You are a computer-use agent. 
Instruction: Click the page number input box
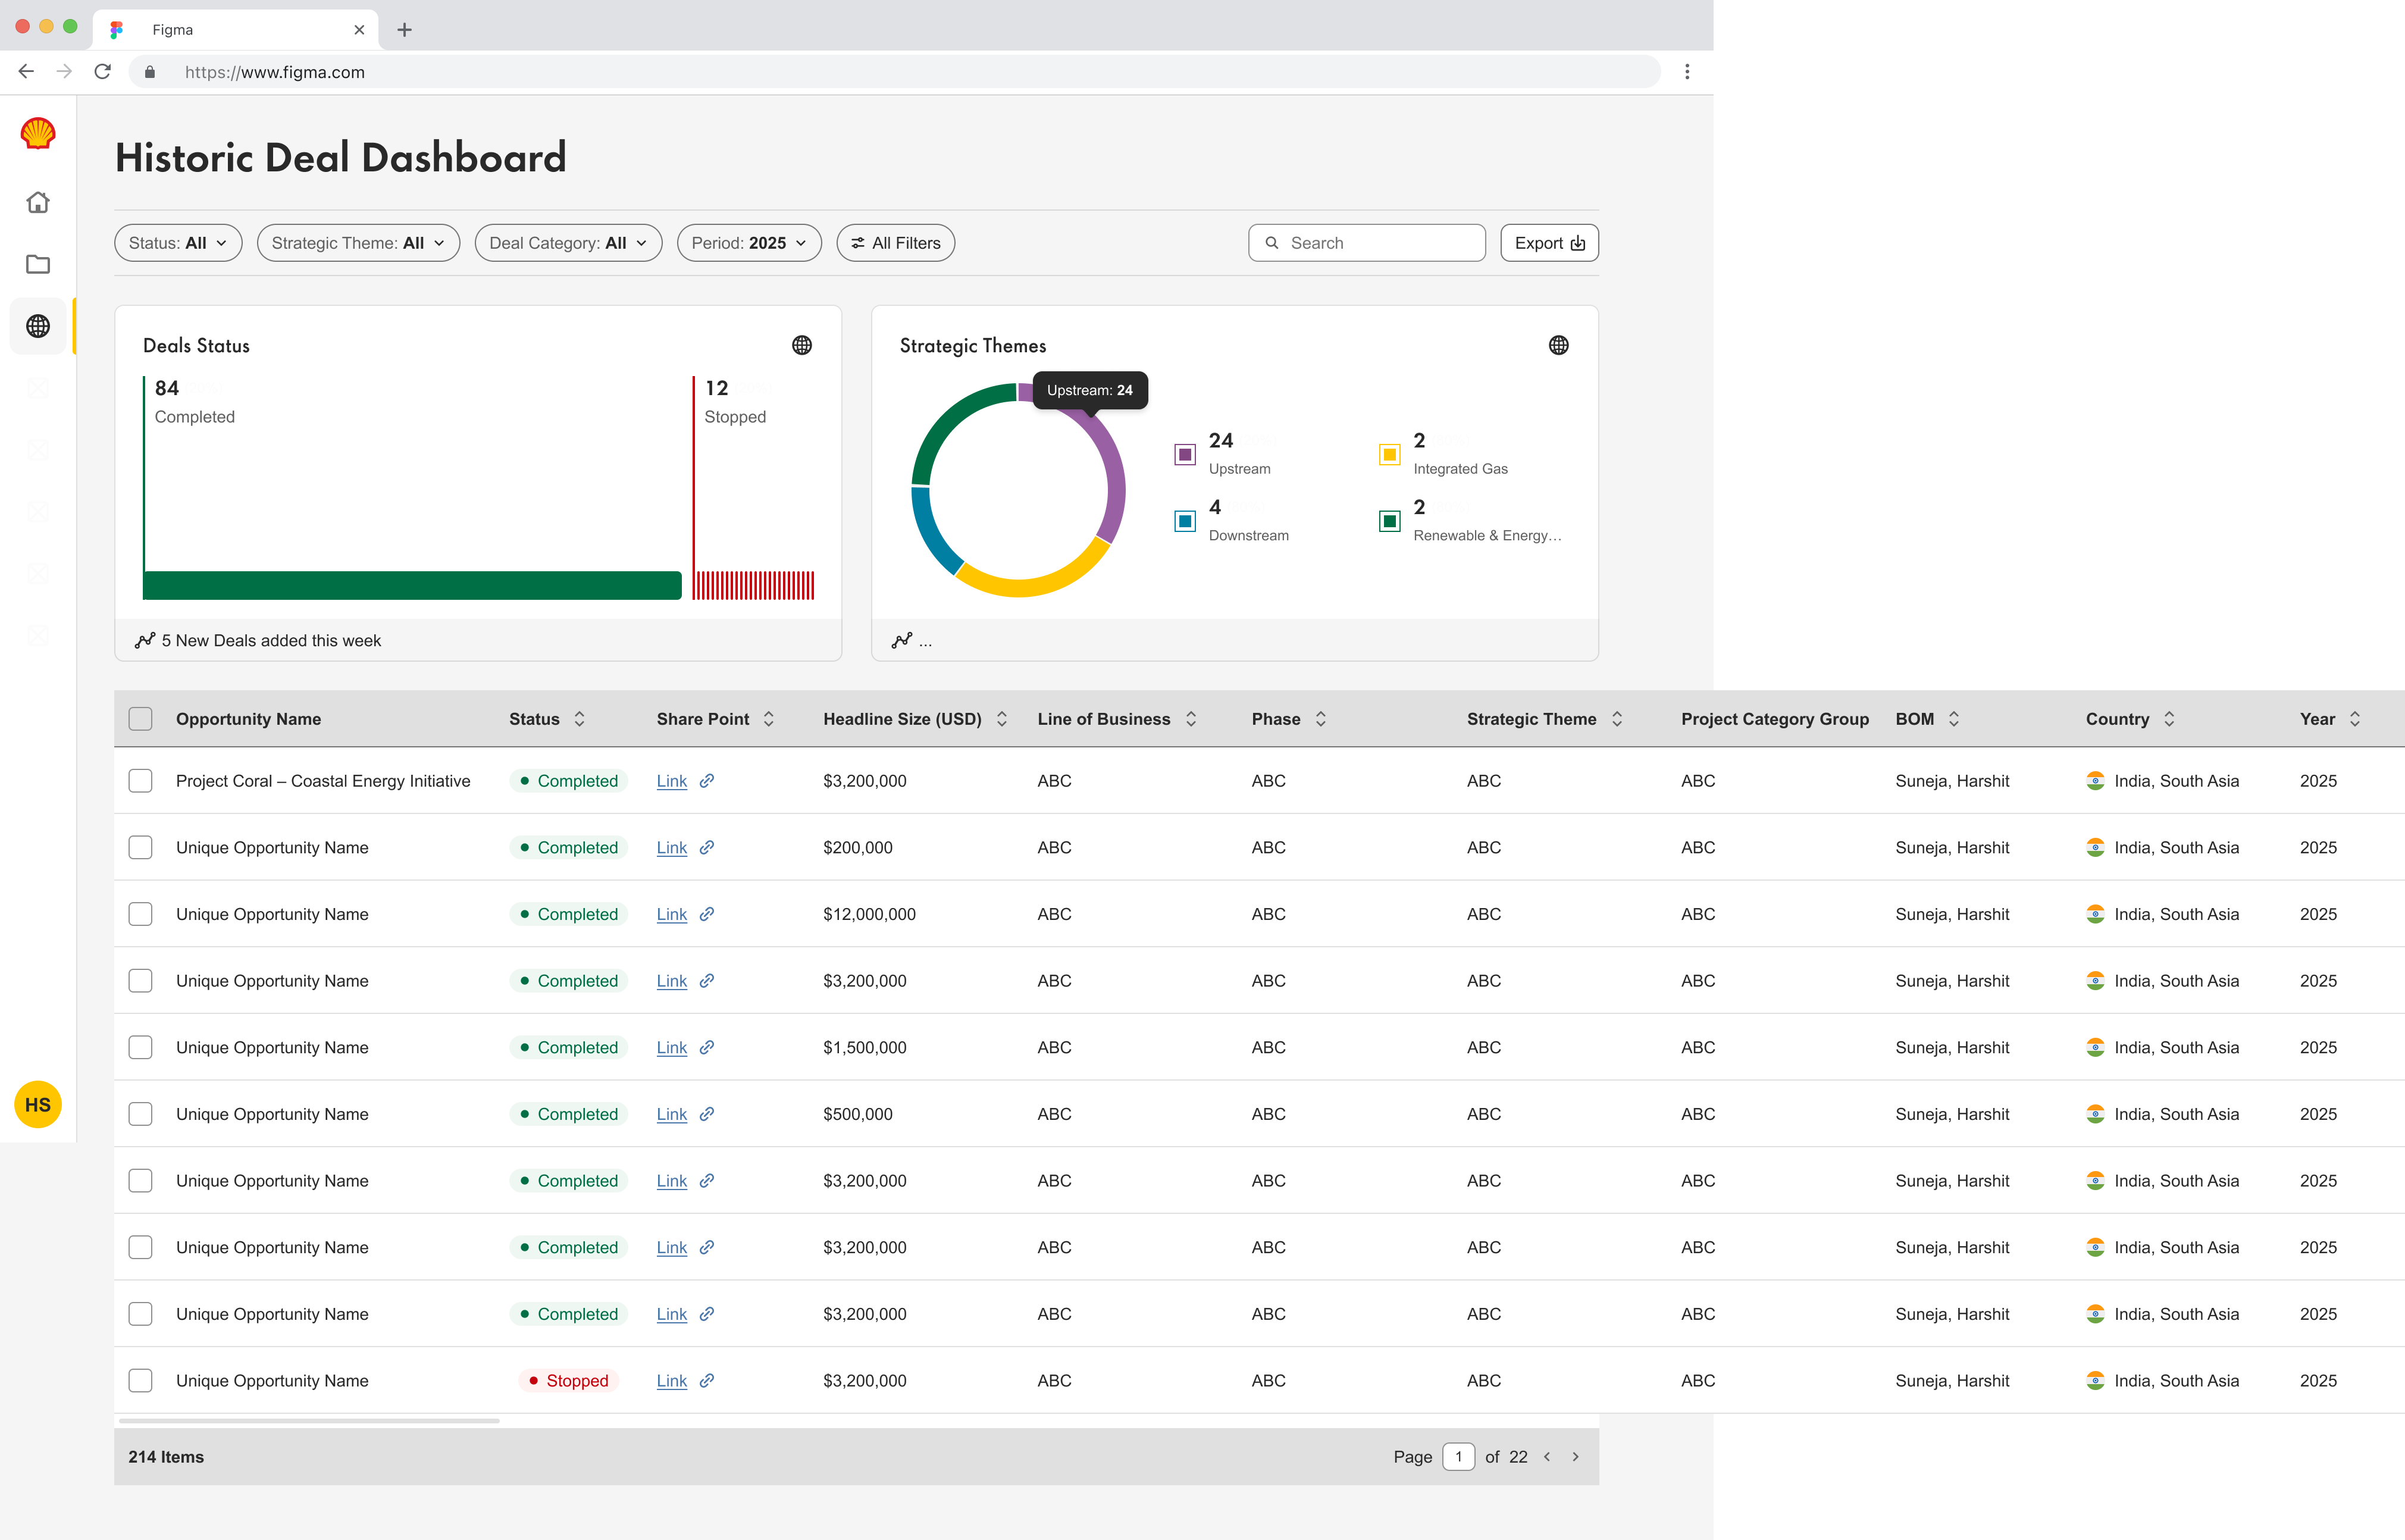click(x=1458, y=1457)
